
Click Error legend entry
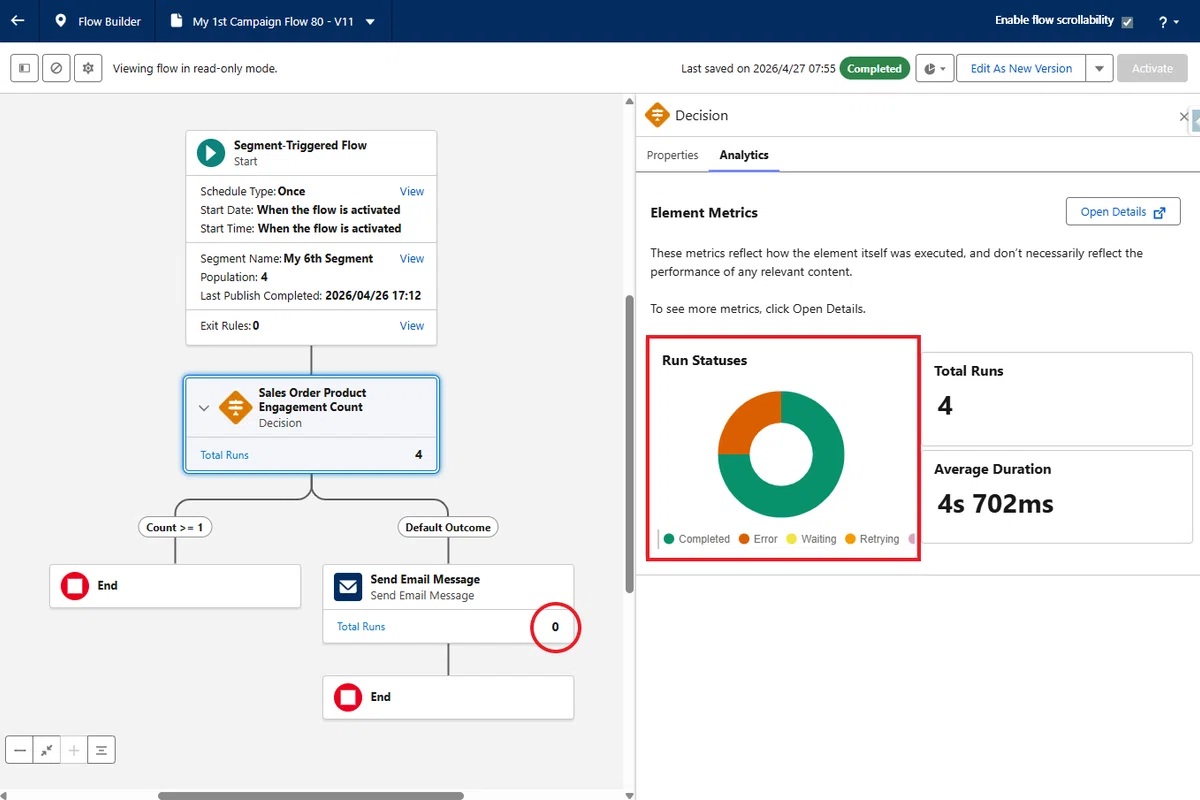pos(758,539)
